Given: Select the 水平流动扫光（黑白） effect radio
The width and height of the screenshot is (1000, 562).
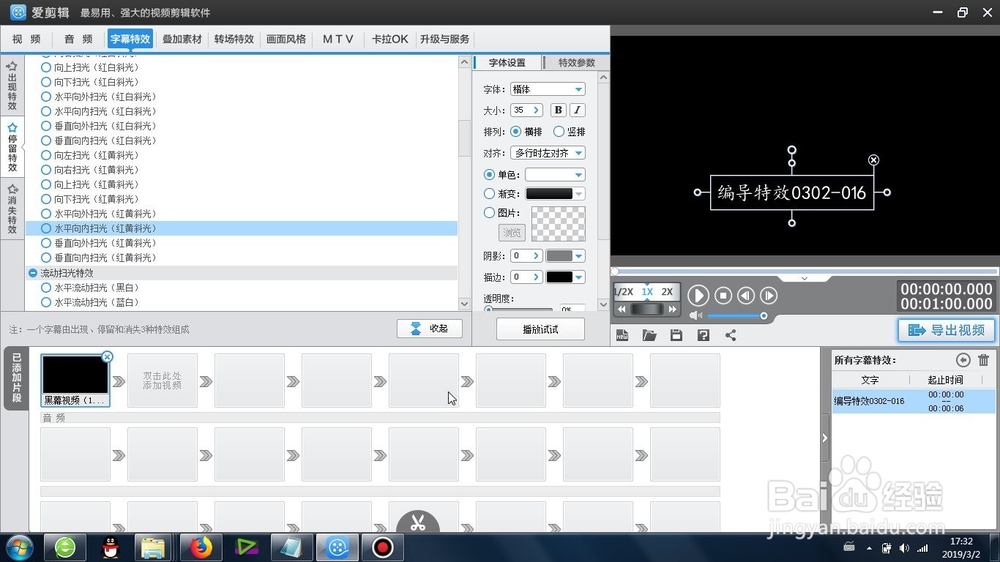Looking at the screenshot, I should point(46,288).
